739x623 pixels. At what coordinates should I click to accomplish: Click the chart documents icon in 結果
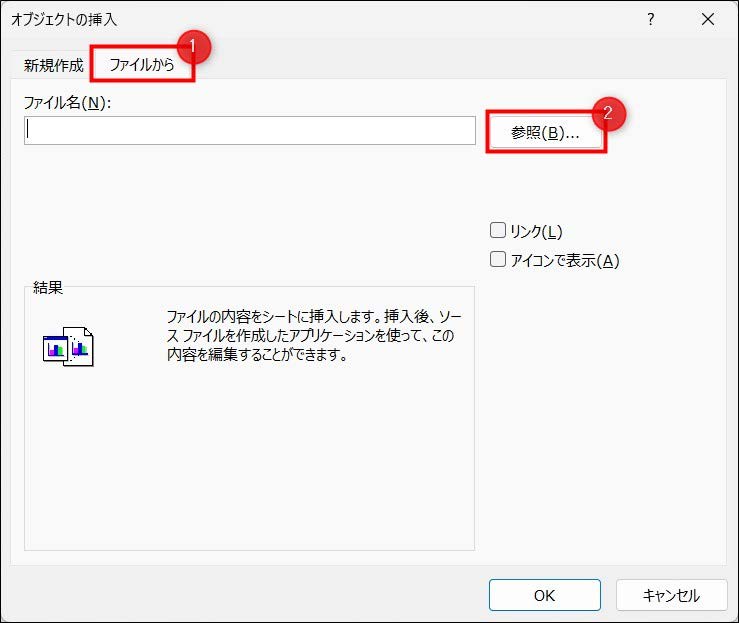pyautogui.click(x=68, y=346)
